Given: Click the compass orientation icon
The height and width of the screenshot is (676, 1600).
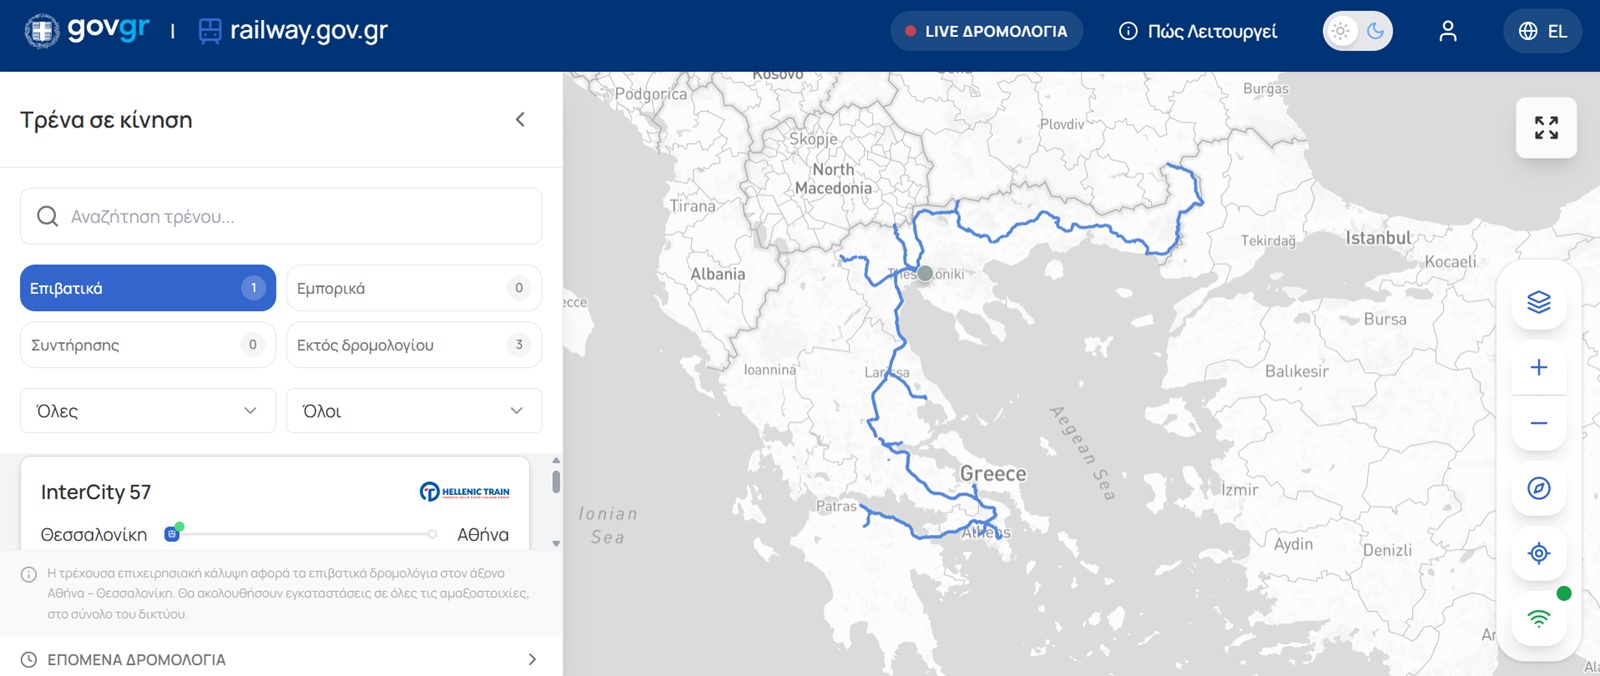Looking at the screenshot, I should (1538, 488).
